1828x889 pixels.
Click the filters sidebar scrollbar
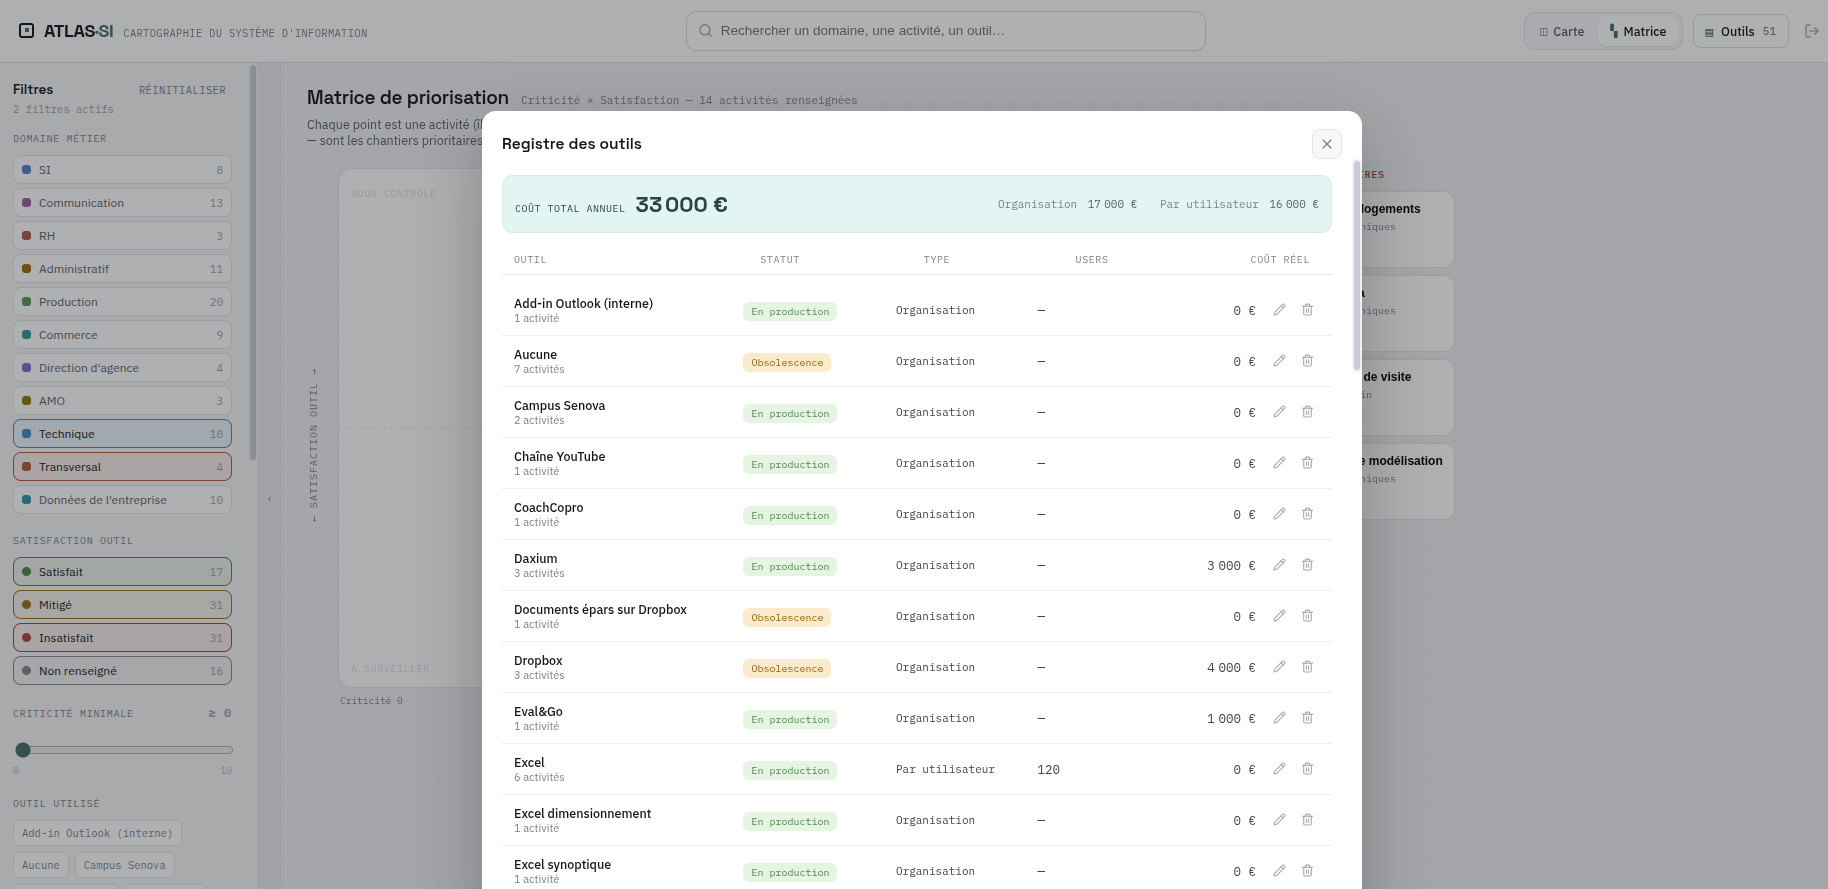click(253, 262)
